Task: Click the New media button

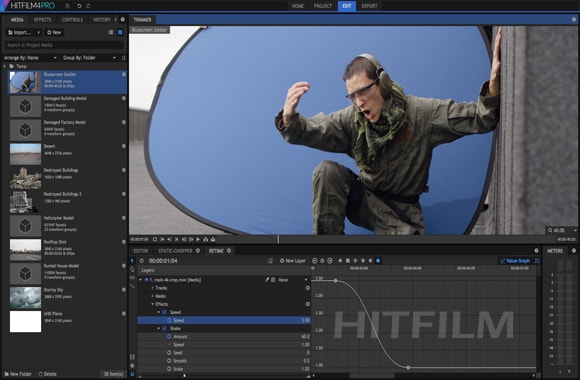Action: point(54,33)
